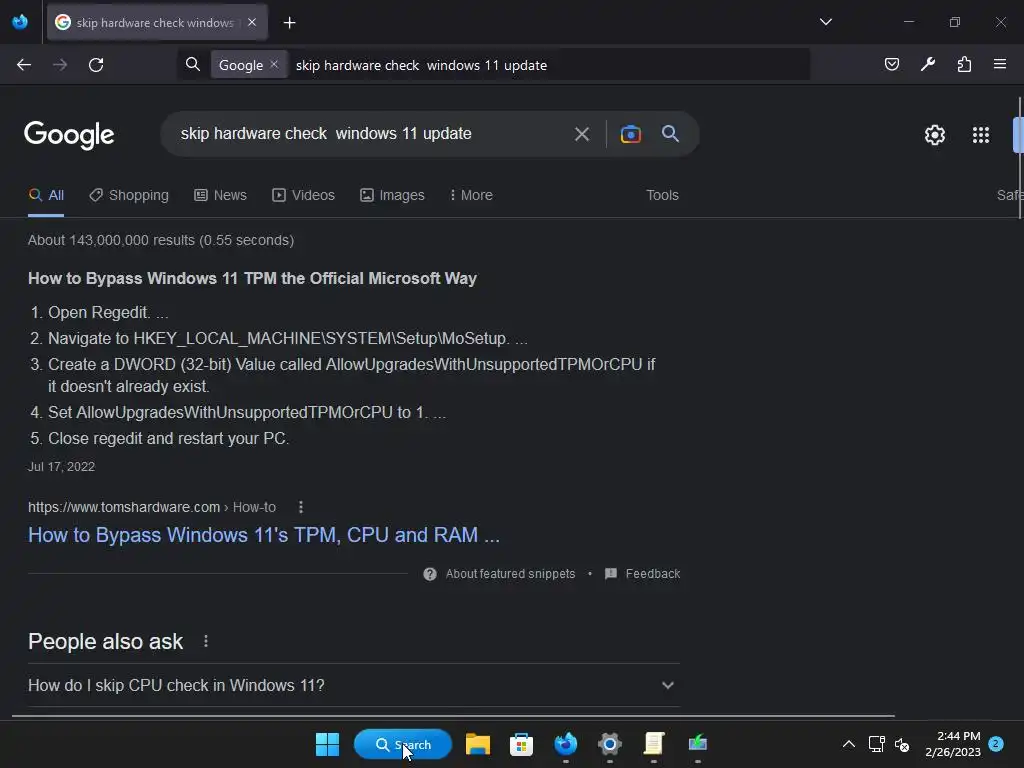Click the URL bar text field
Image resolution: width=1024 pixels, height=768 pixels.
pyautogui.click(x=549, y=65)
